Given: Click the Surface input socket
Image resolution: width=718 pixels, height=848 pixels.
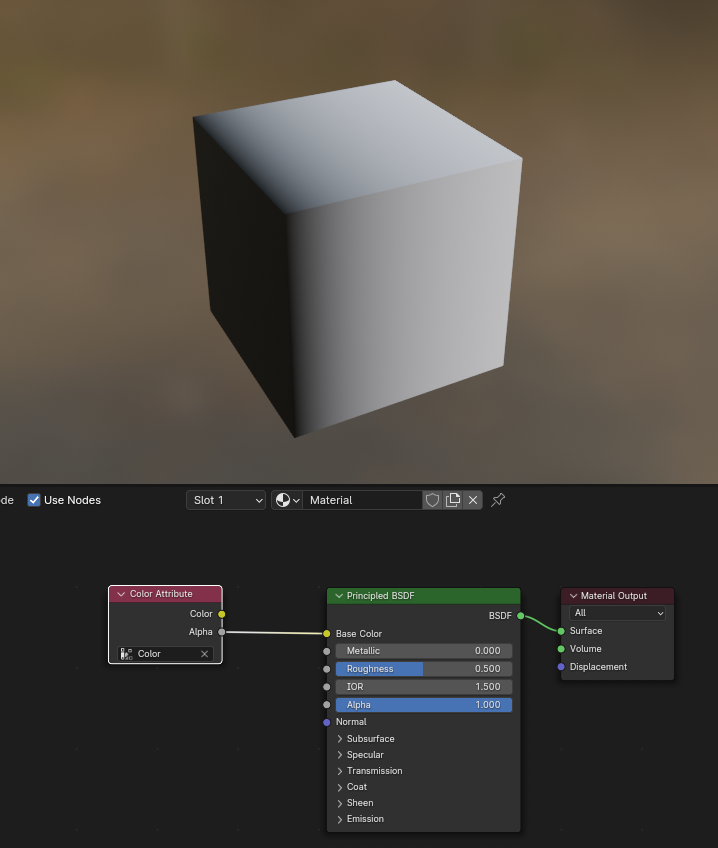Looking at the screenshot, I should tap(561, 631).
